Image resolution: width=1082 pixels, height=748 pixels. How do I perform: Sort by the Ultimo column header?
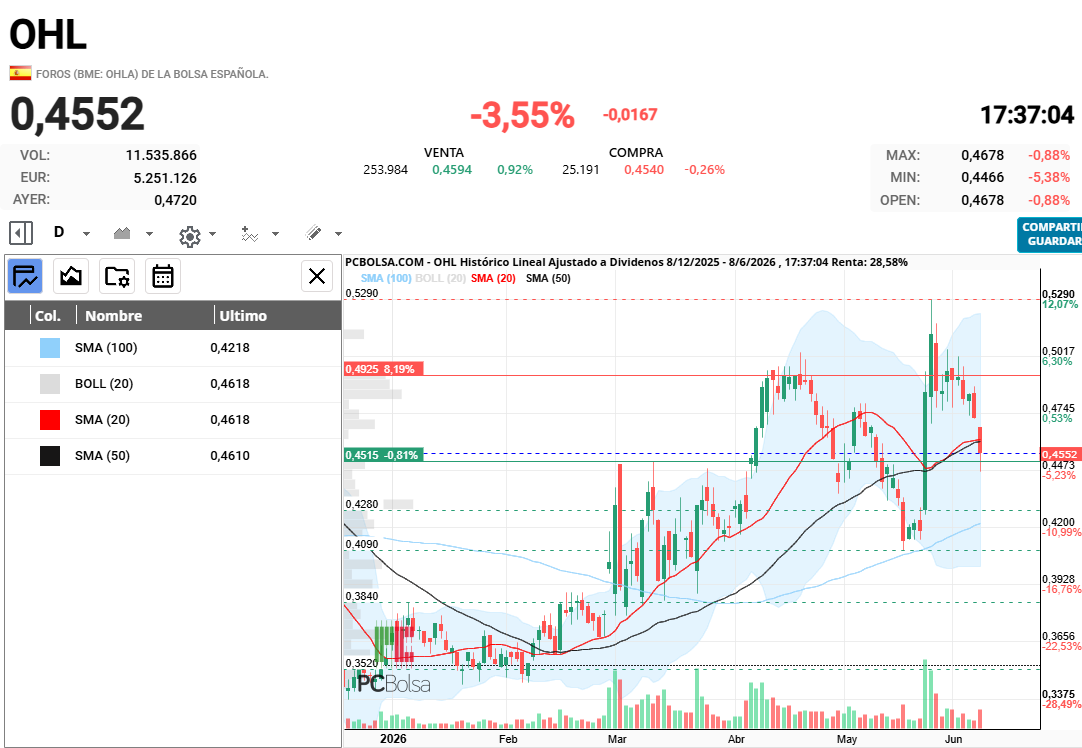[x=243, y=315]
